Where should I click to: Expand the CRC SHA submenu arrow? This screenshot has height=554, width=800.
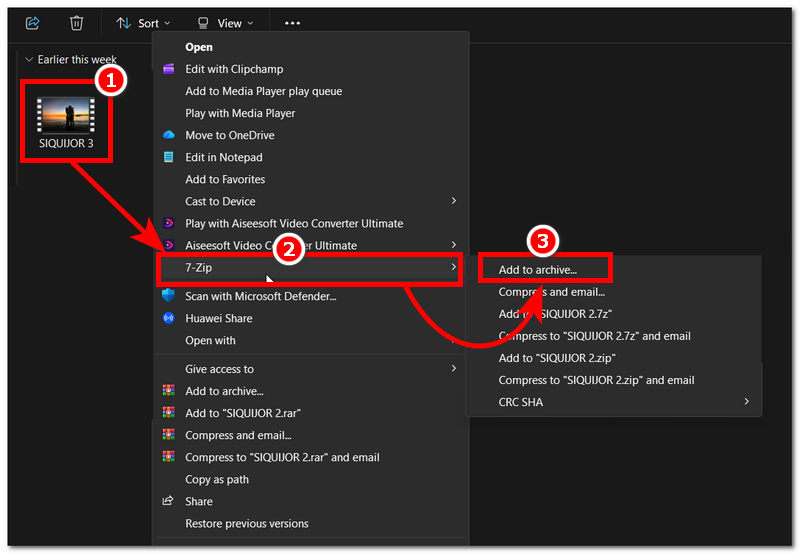pyautogui.click(x=746, y=402)
